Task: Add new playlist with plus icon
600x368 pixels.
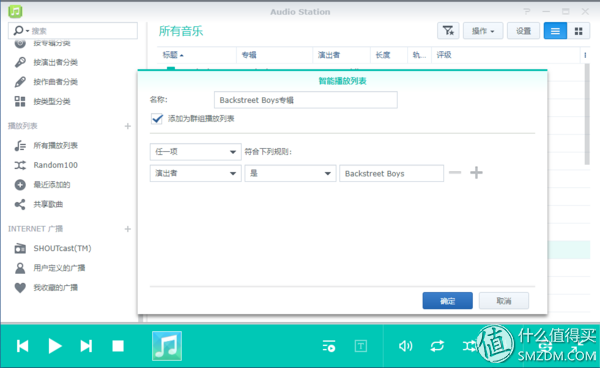Action: 128,126
